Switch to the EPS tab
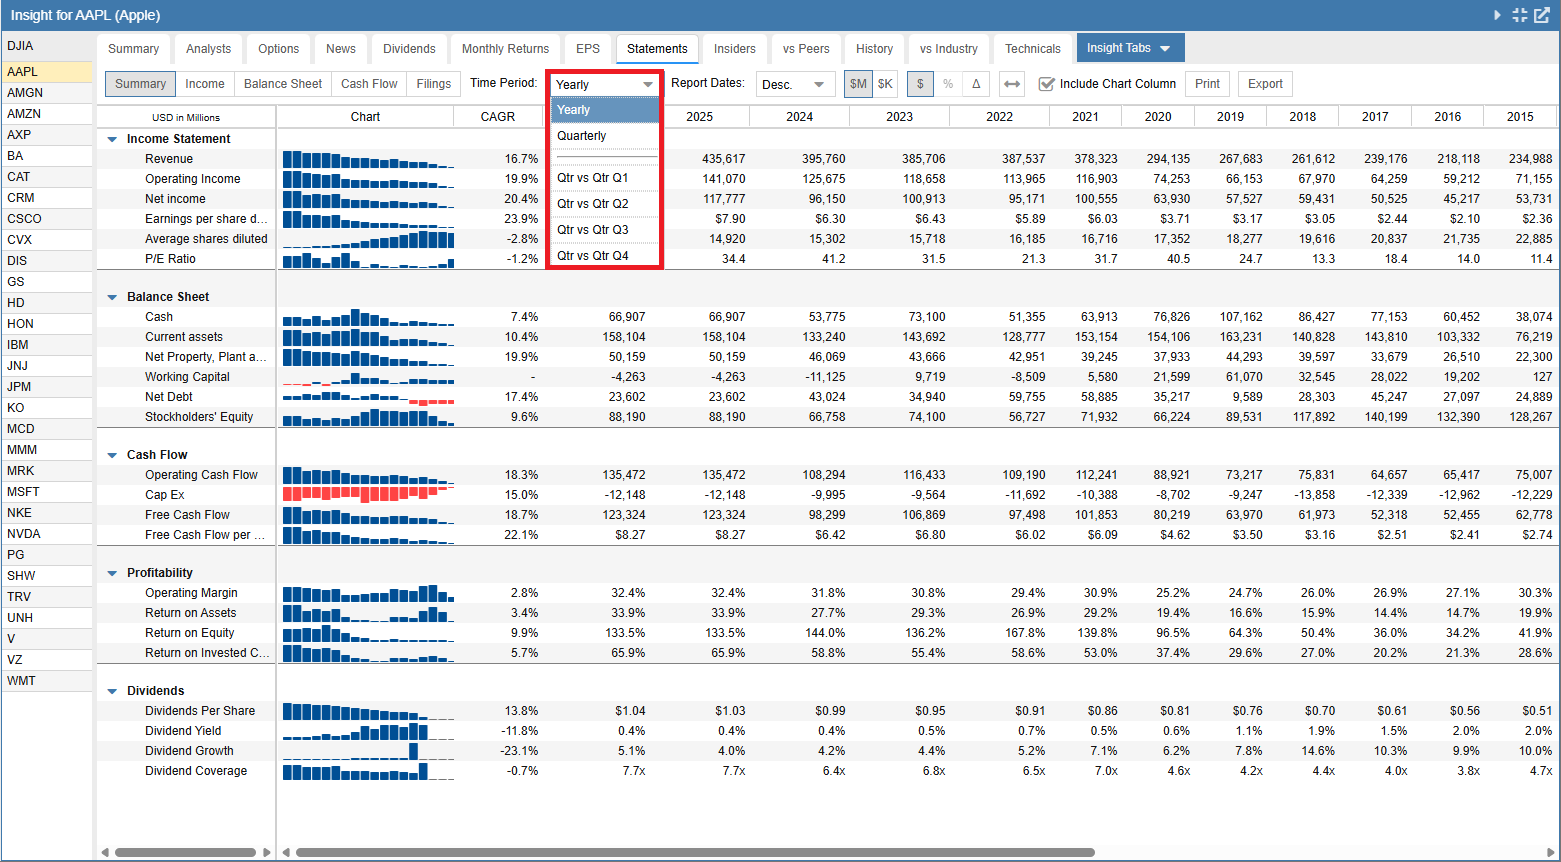The image size is (1561, 862). point(588,49)
